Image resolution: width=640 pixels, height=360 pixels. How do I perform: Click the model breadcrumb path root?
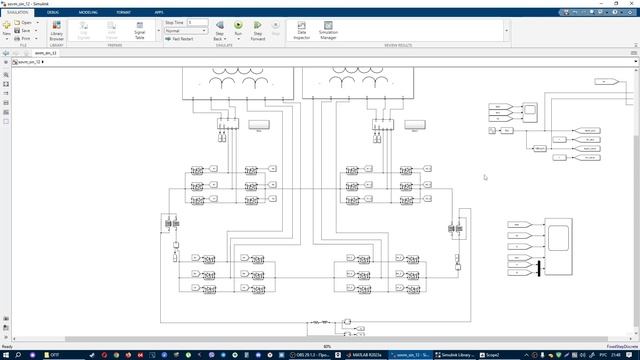point(29,62)
